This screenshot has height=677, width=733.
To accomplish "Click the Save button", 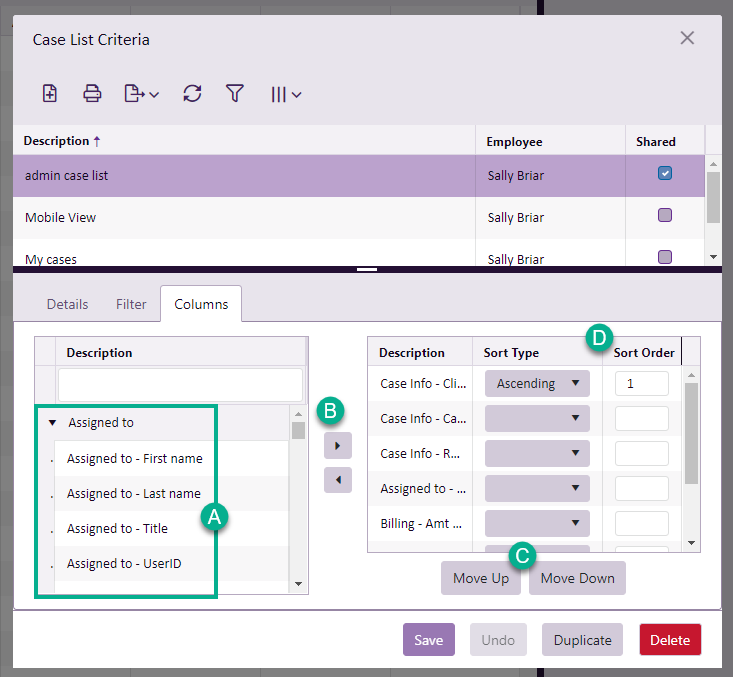I will [428, 640].
